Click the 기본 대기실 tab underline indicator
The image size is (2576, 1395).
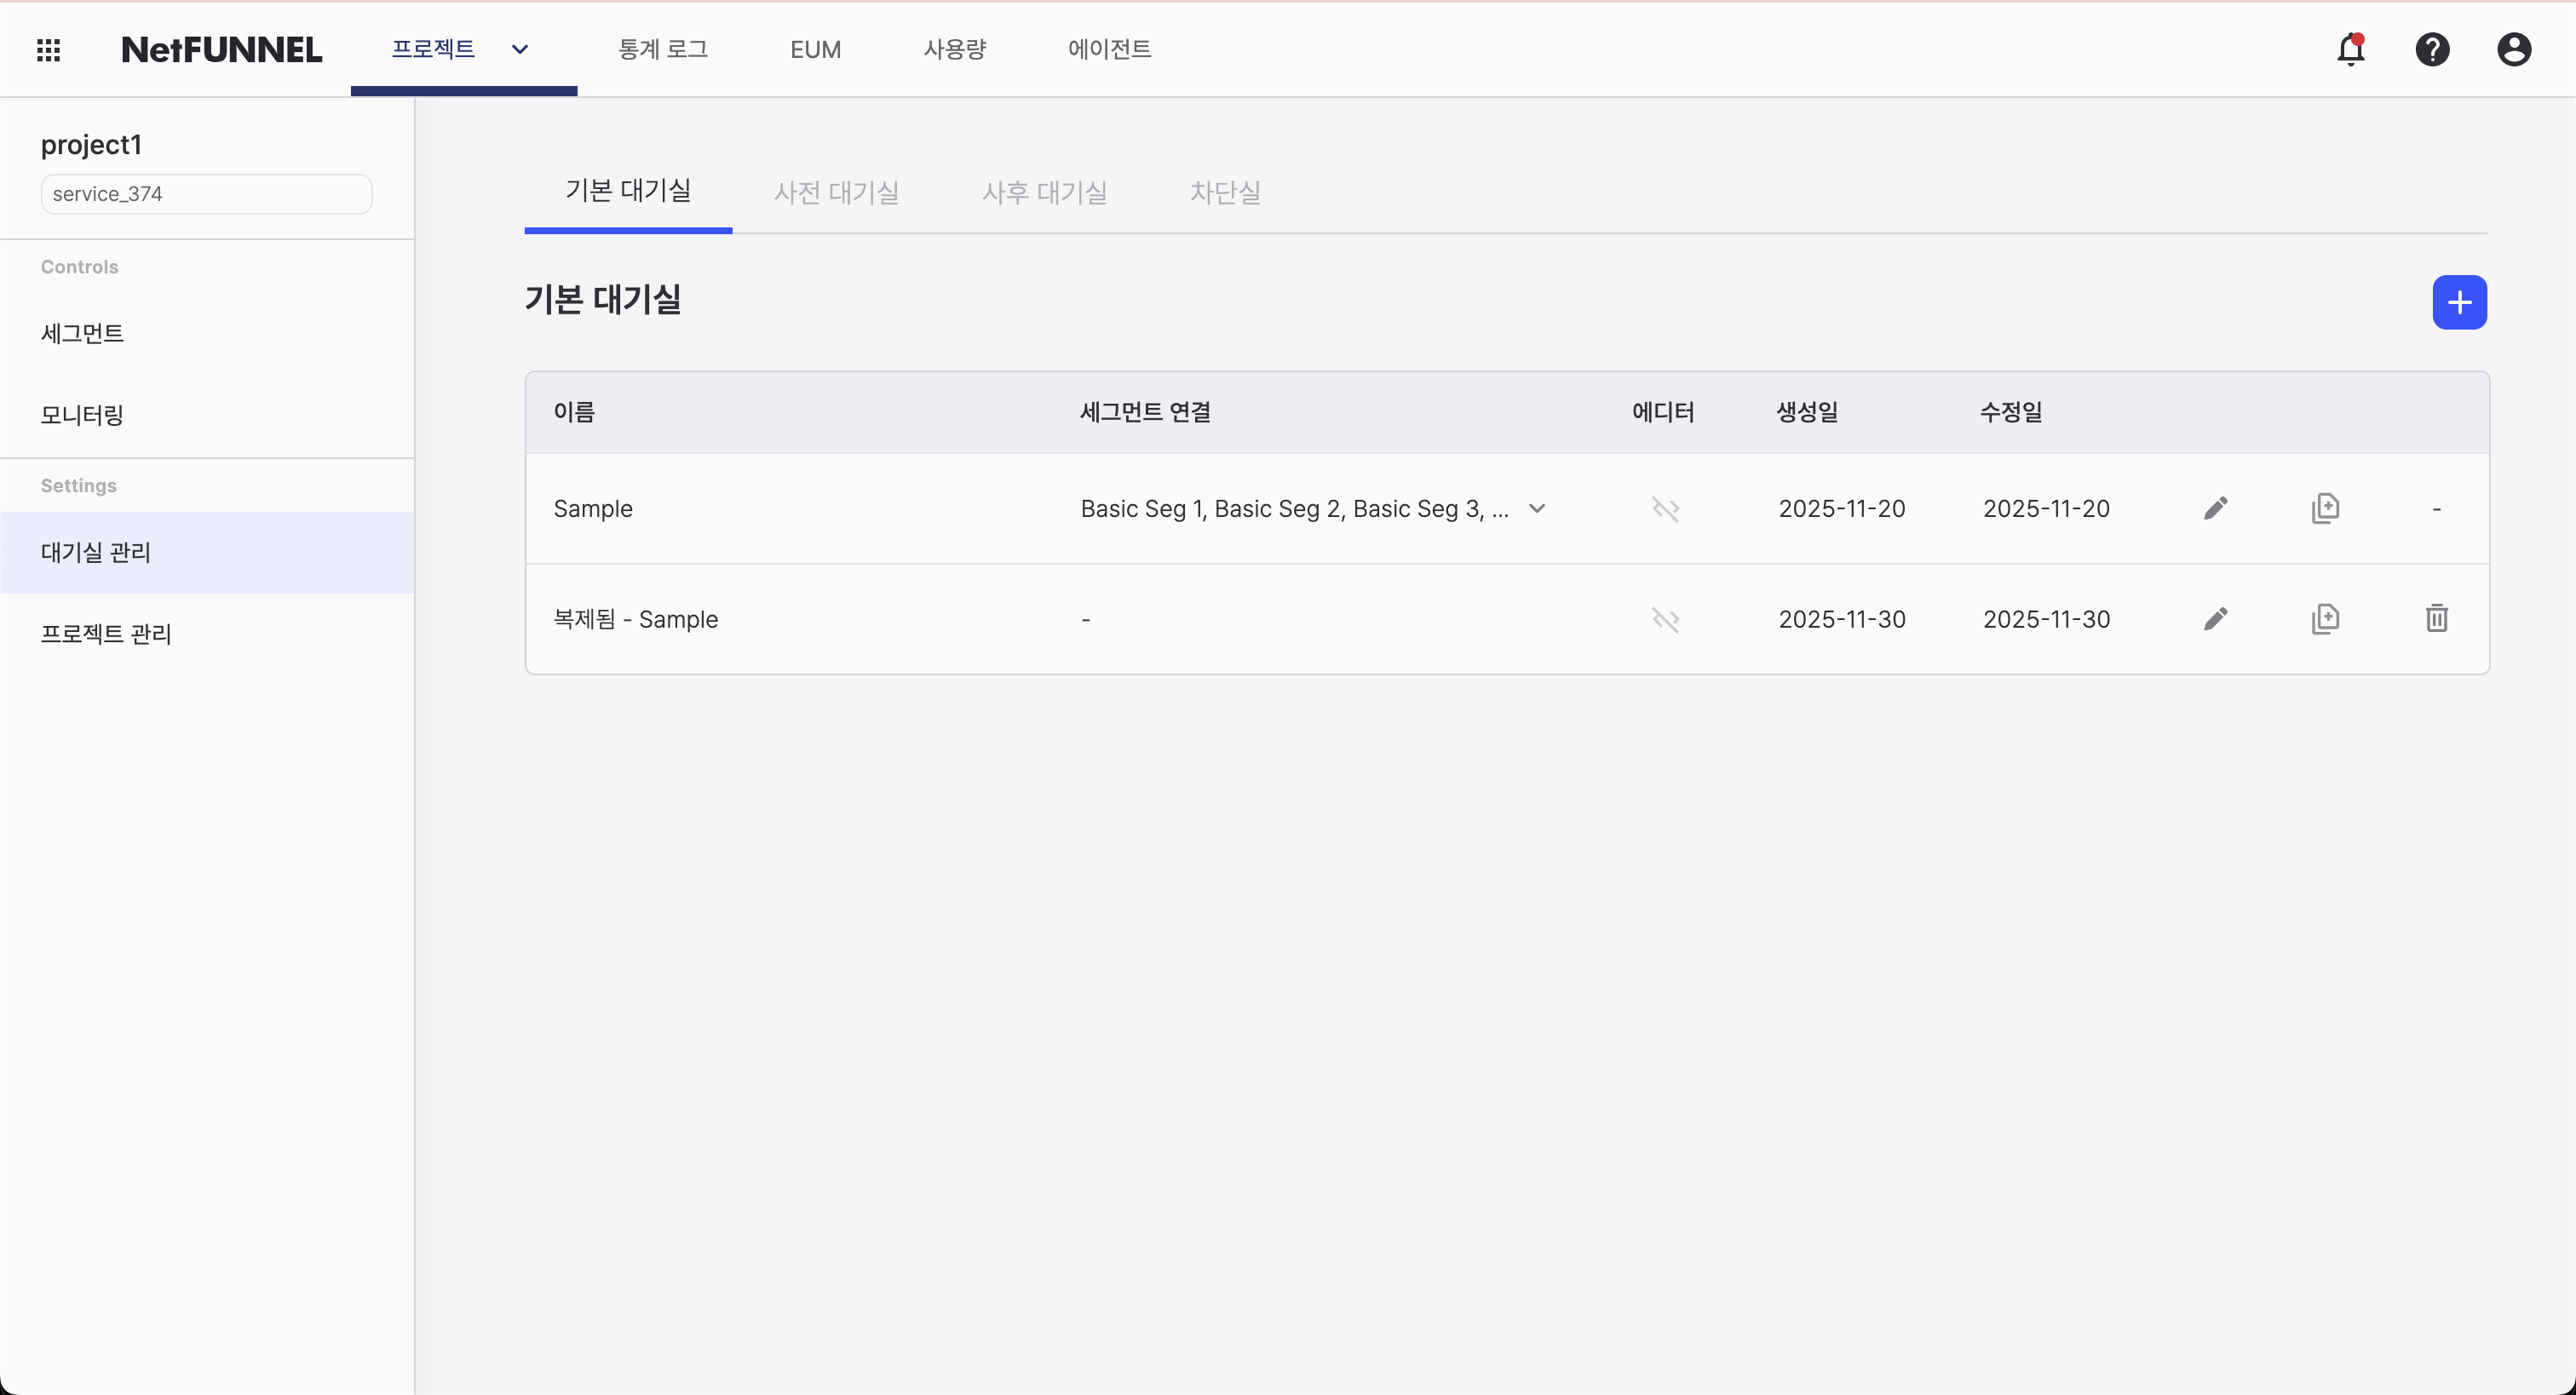[x=628, y=232]
